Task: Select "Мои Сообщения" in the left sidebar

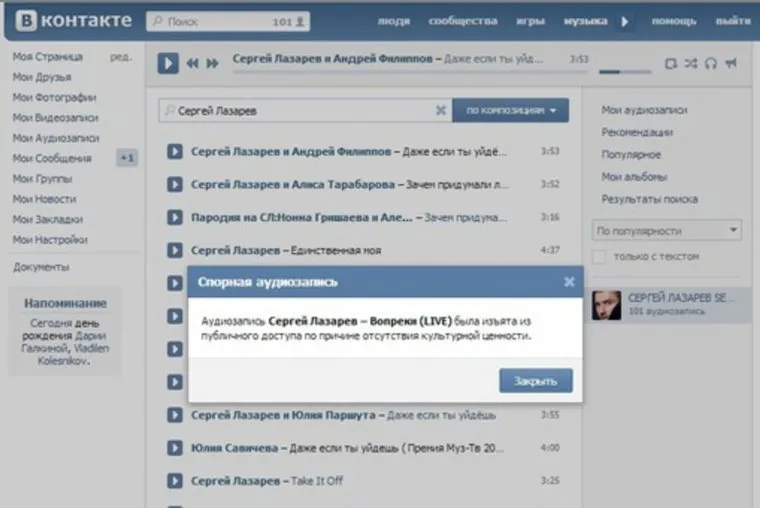Action: click(52, 158)
